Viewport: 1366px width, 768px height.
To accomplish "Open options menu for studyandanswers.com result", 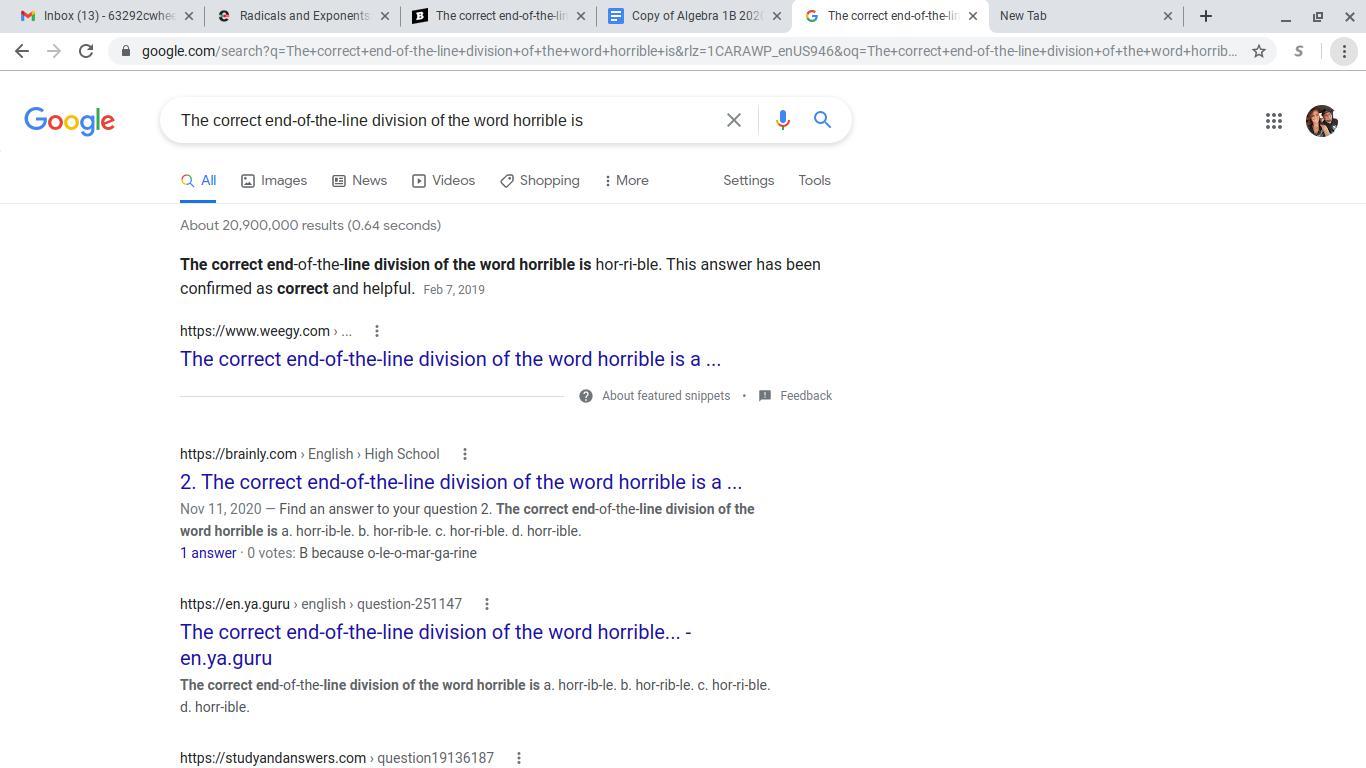I will point(519,758).
